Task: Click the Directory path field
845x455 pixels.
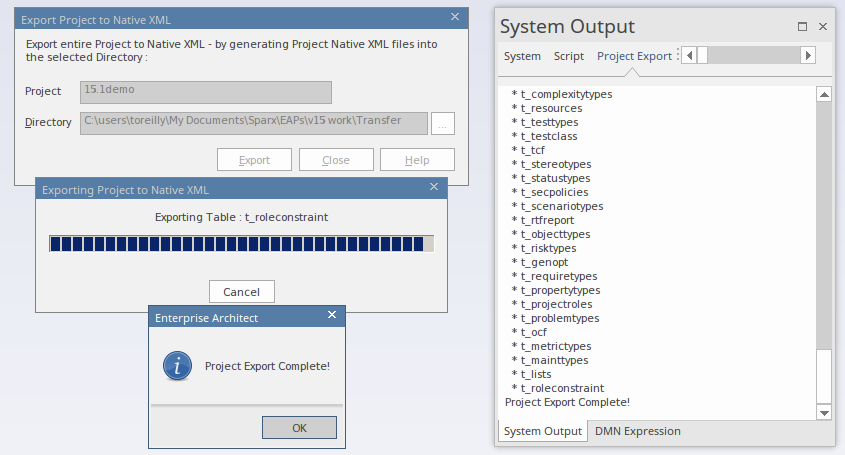Action: (x=253, y=122)
